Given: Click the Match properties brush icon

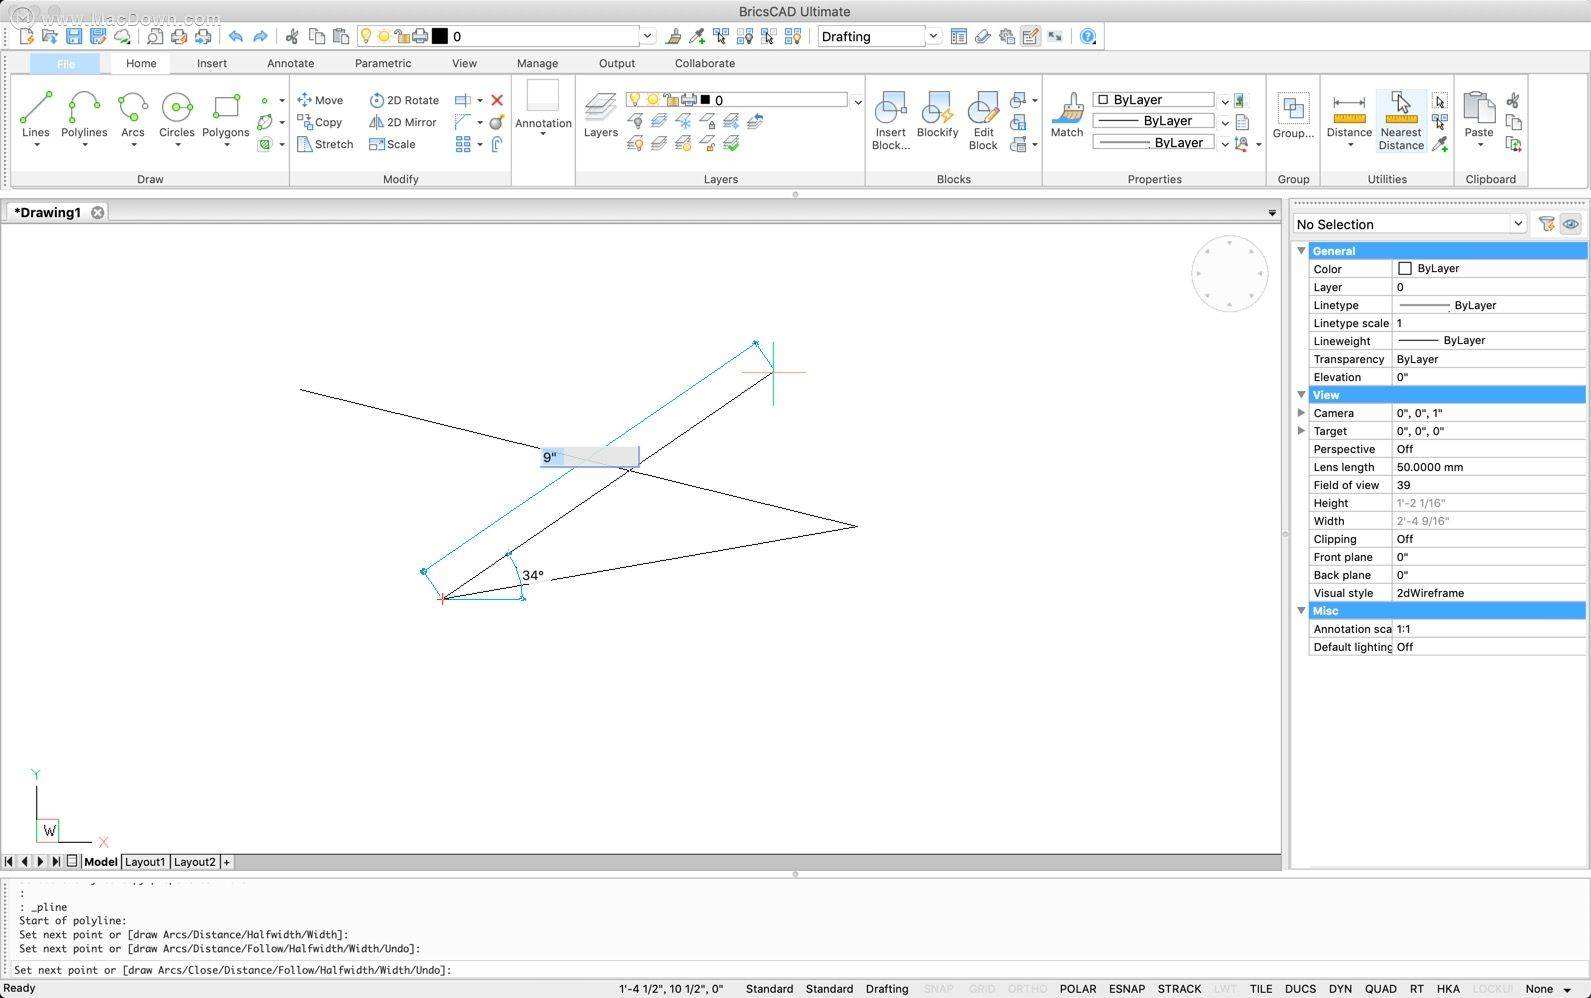Looking at the screenshot, I should (1067, 108).
